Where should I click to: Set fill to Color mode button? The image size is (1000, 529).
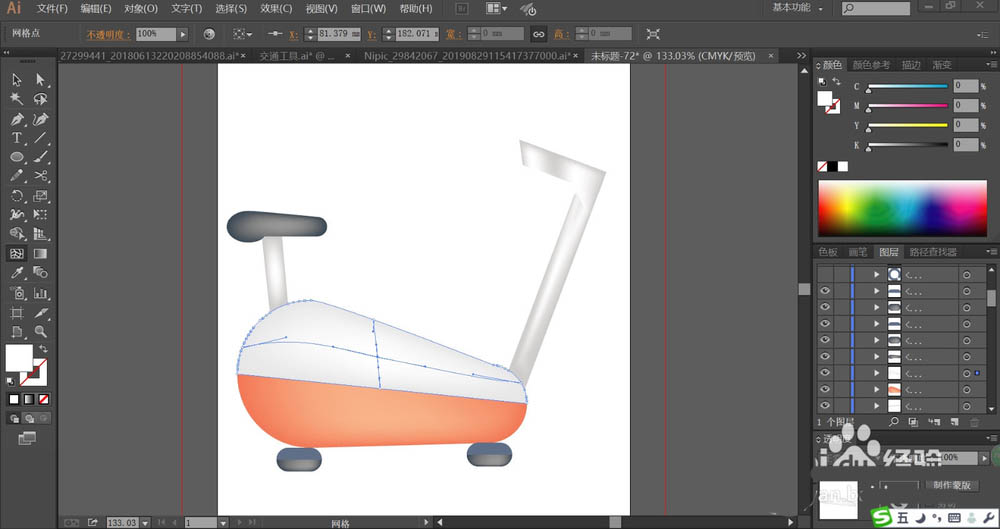14,399
